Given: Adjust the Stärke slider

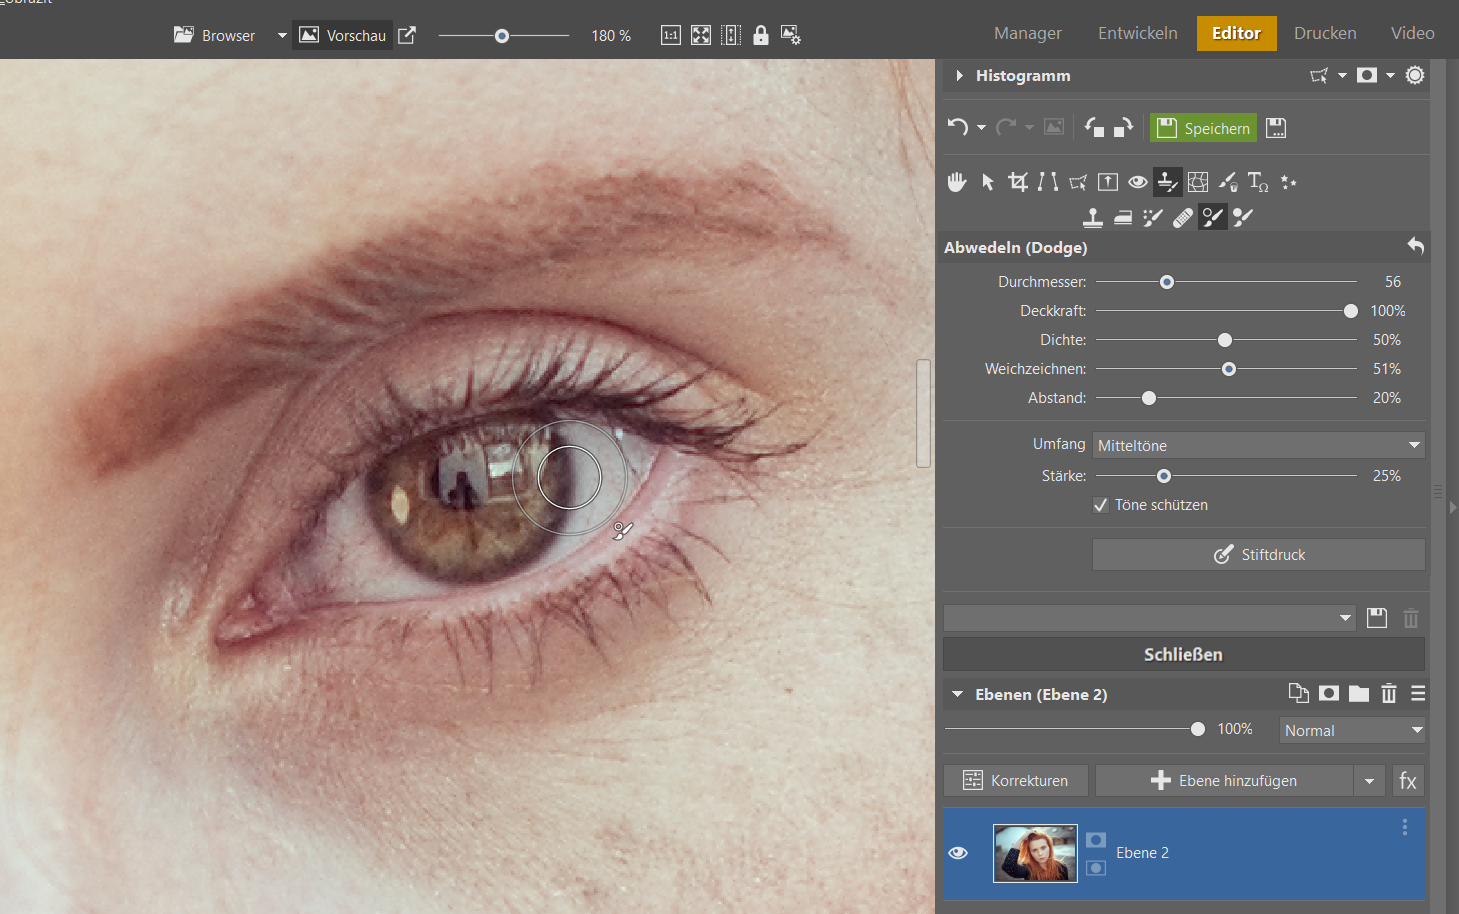Looking at the screenshot, I should coord(1164,476).
